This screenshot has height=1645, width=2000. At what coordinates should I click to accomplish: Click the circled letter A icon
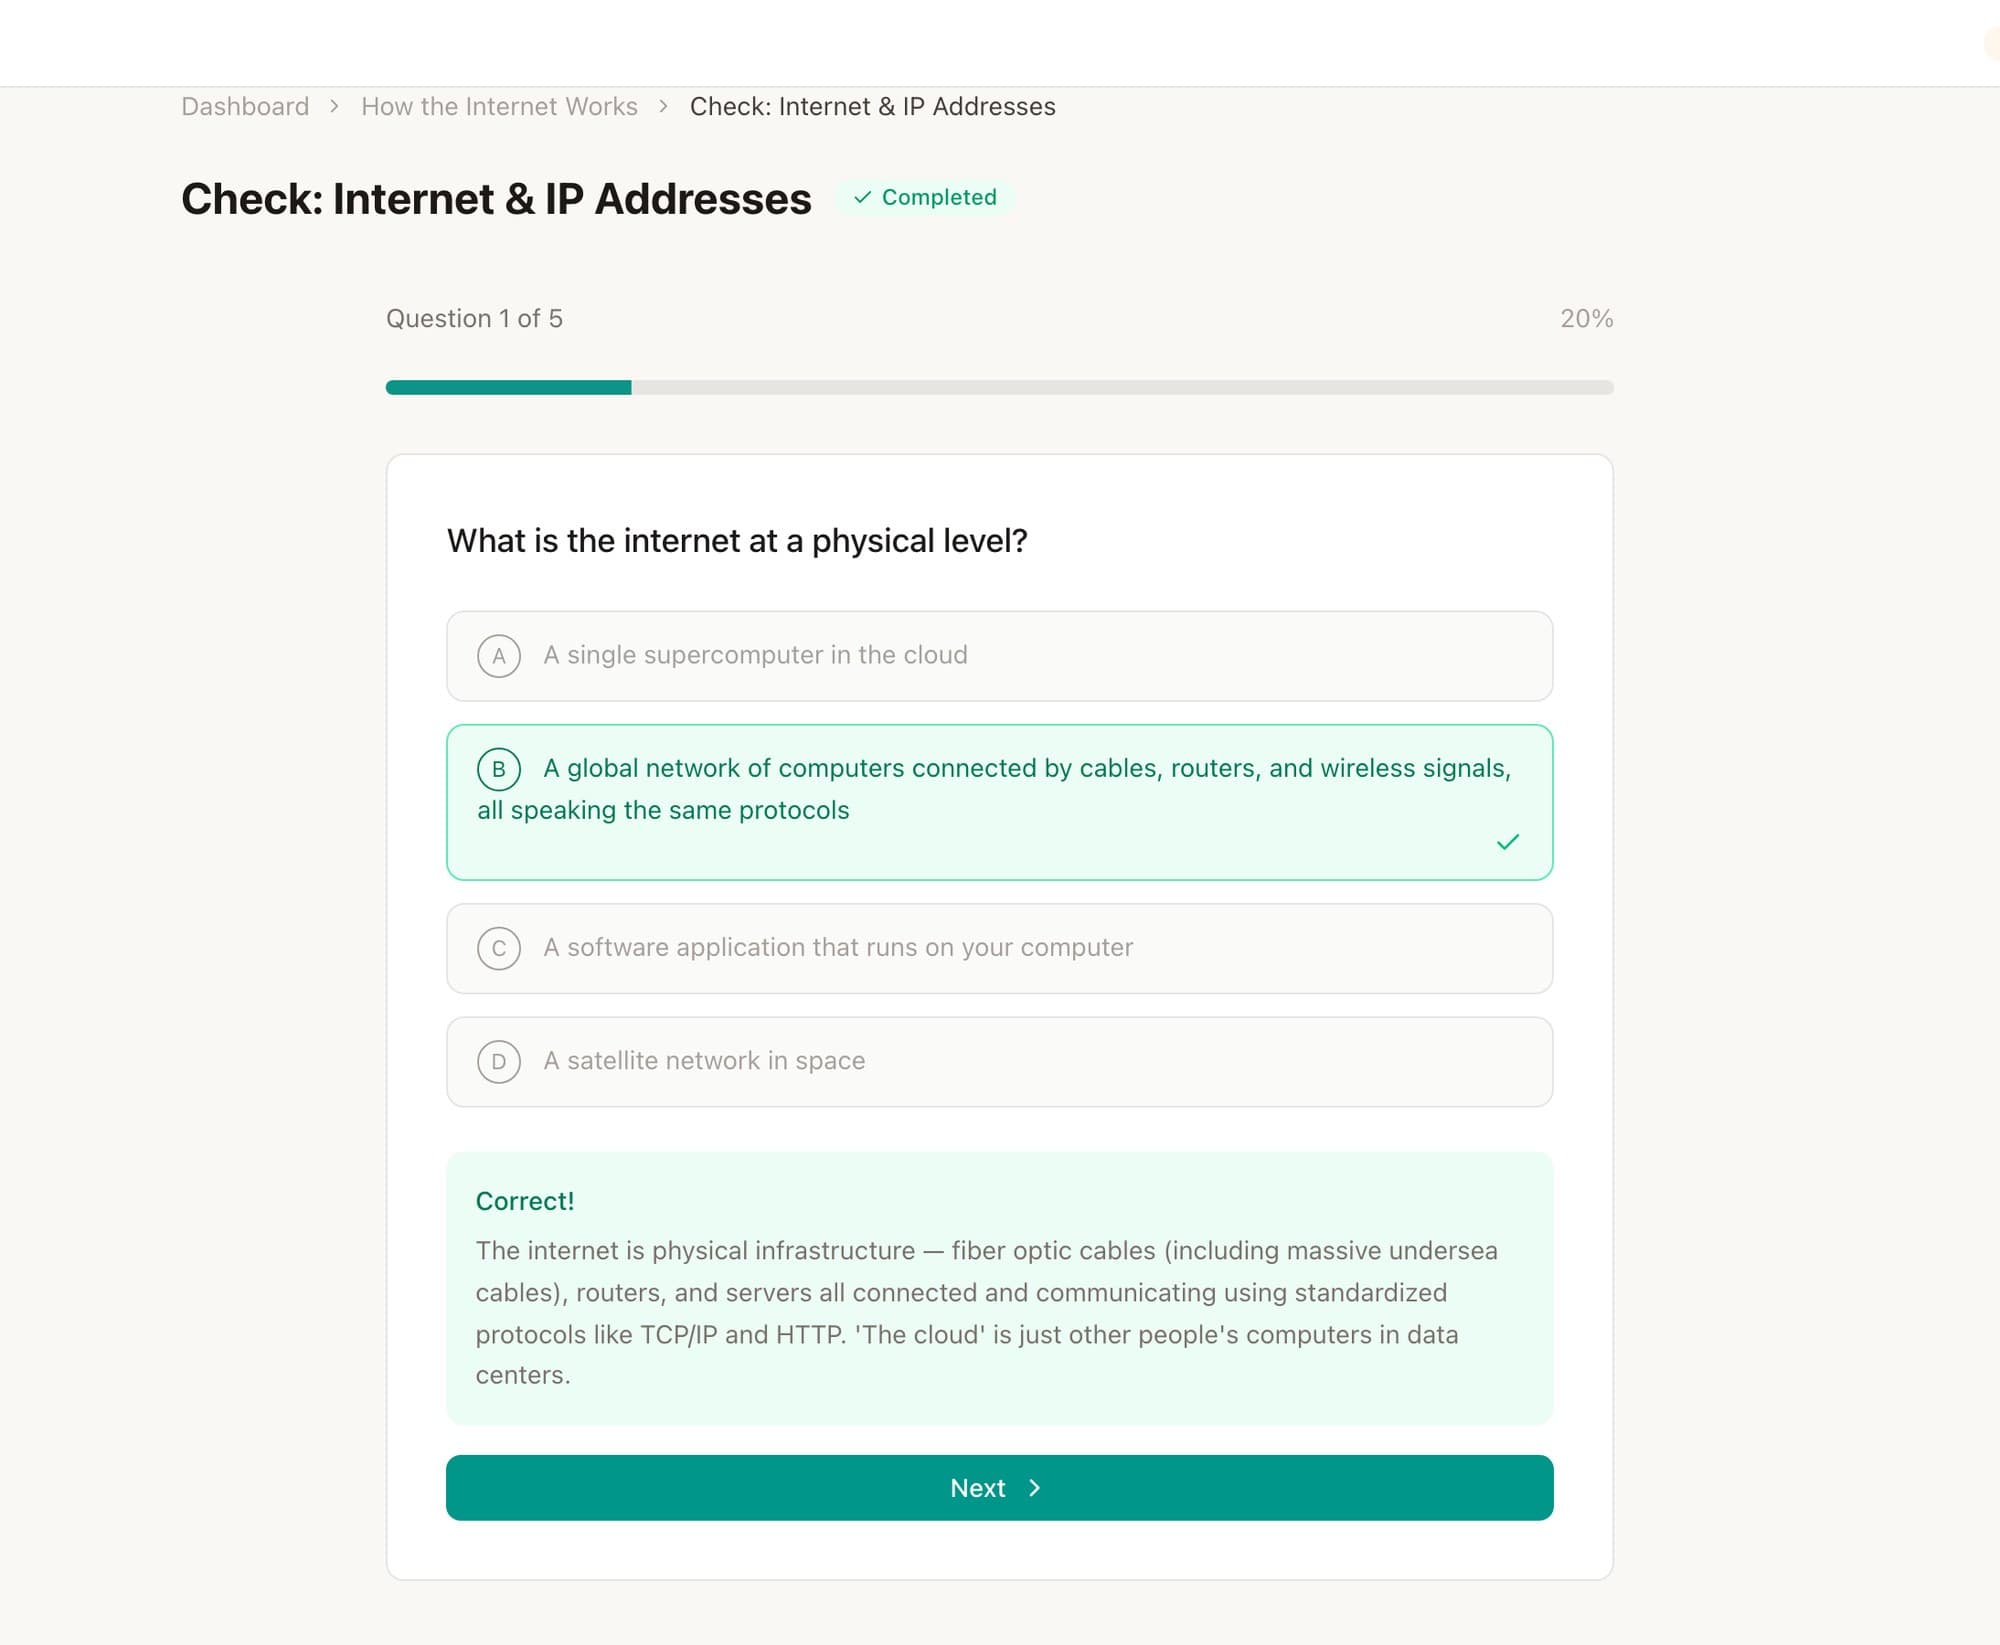tap(499, 656)
